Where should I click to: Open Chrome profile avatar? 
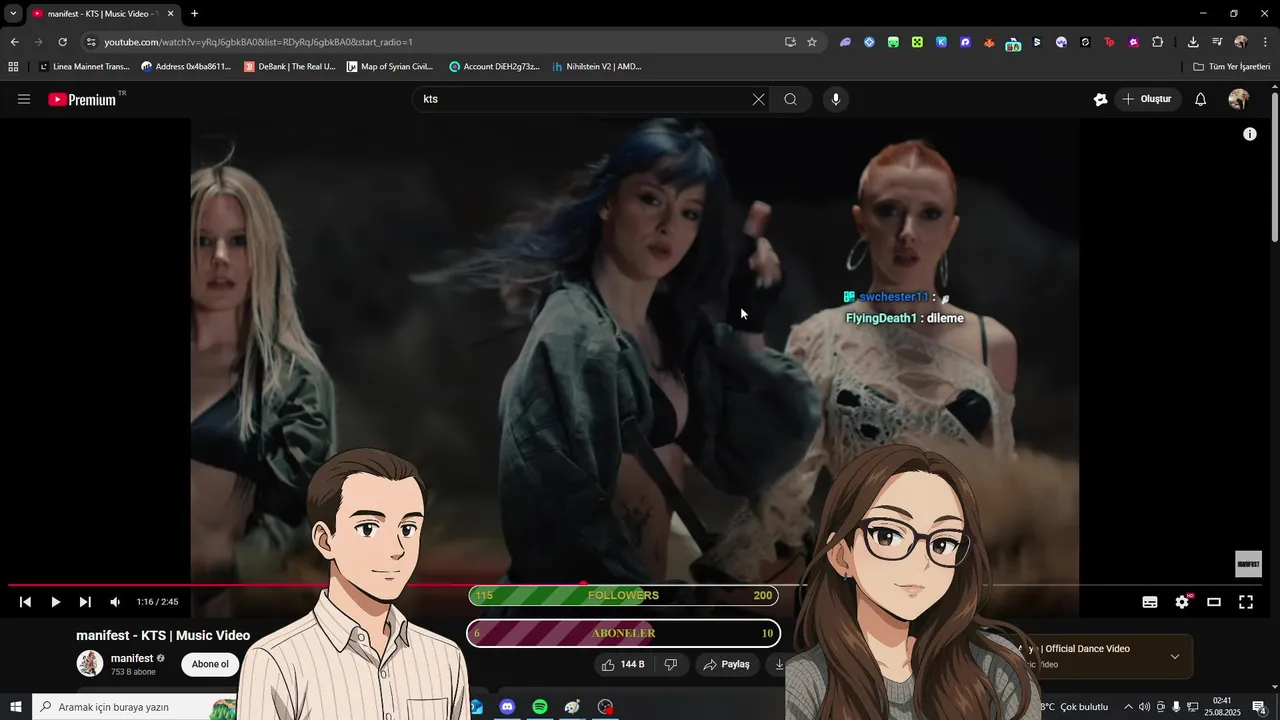pyautogui.click(x=1241, y=42)
